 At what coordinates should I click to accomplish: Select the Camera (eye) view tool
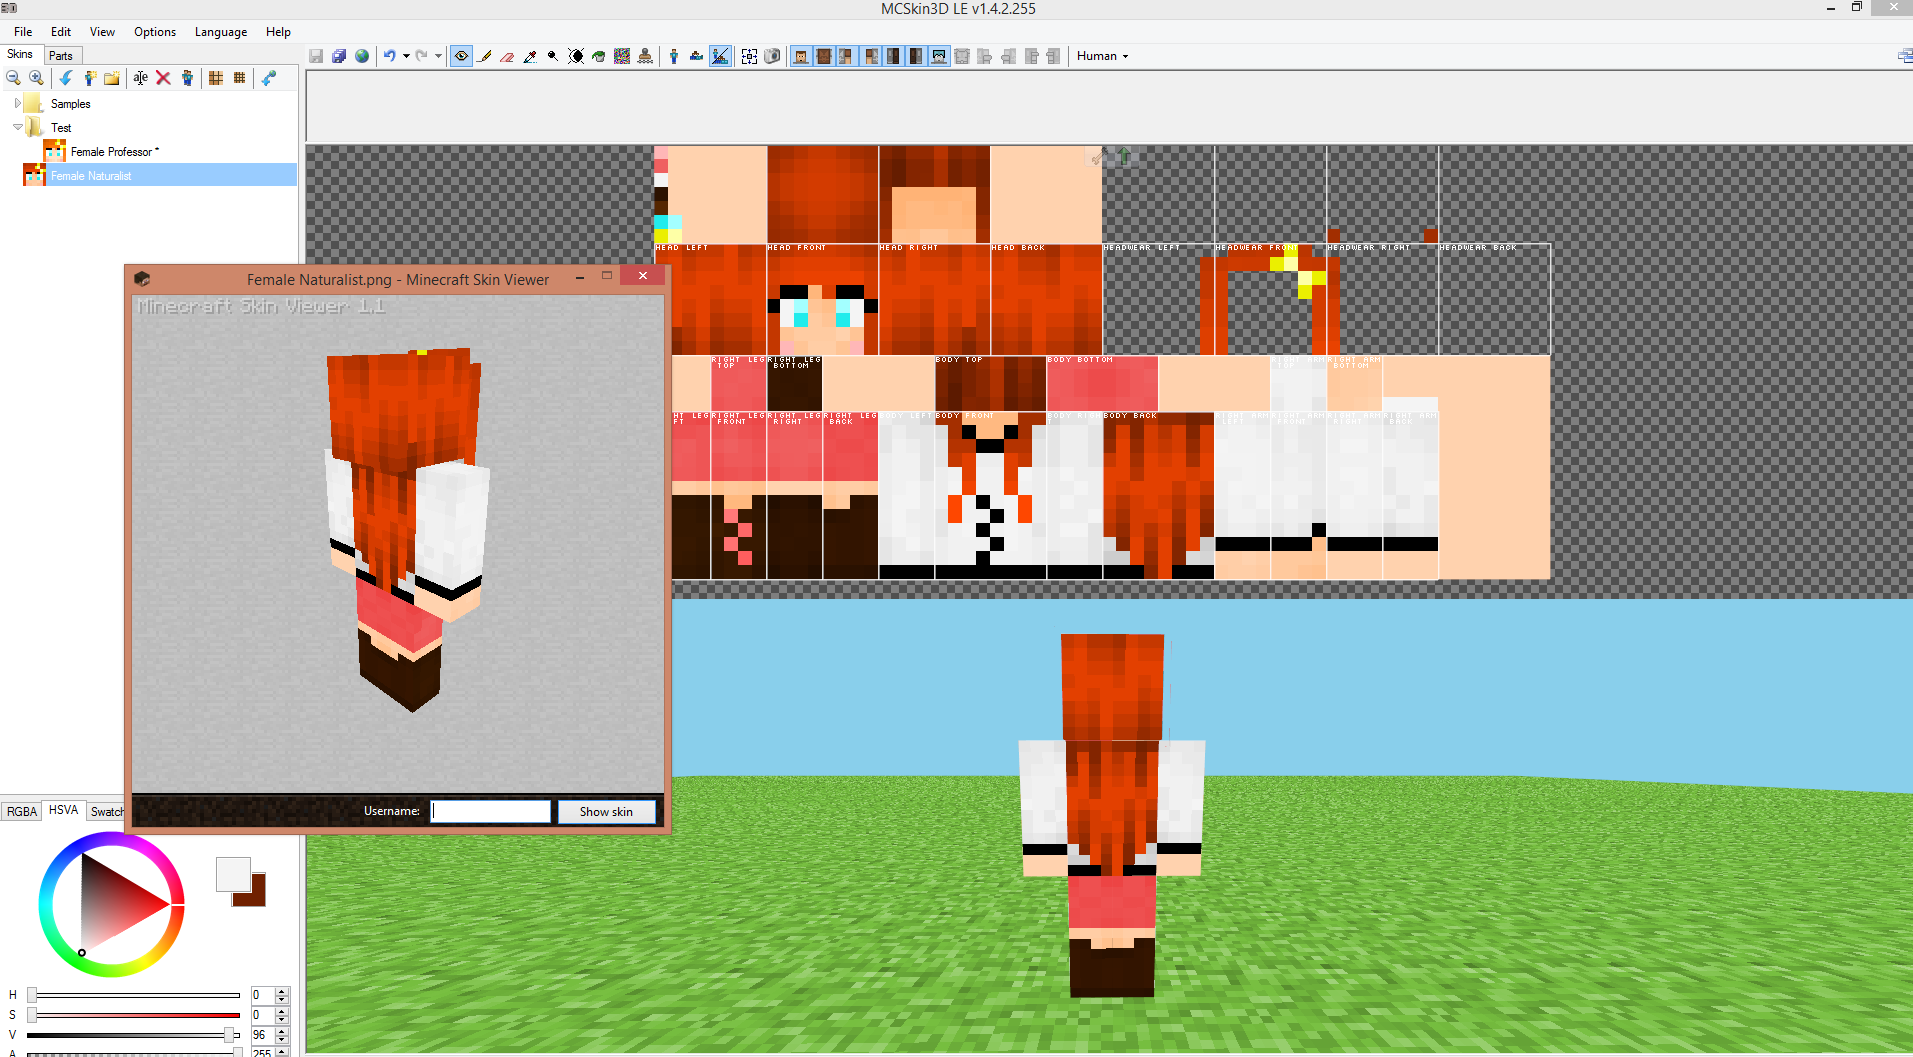[x=461, y=56]
